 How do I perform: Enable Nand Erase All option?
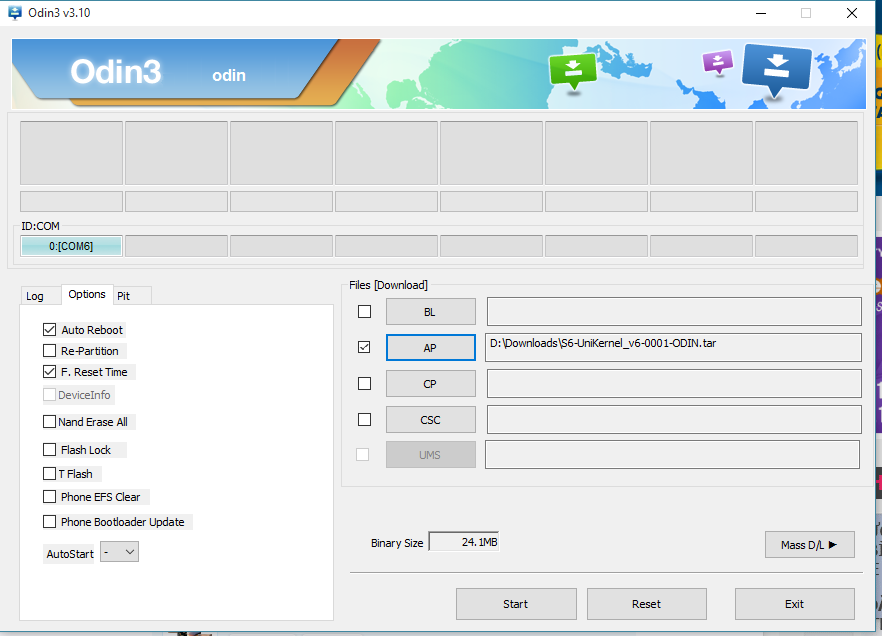coord(50,422)
